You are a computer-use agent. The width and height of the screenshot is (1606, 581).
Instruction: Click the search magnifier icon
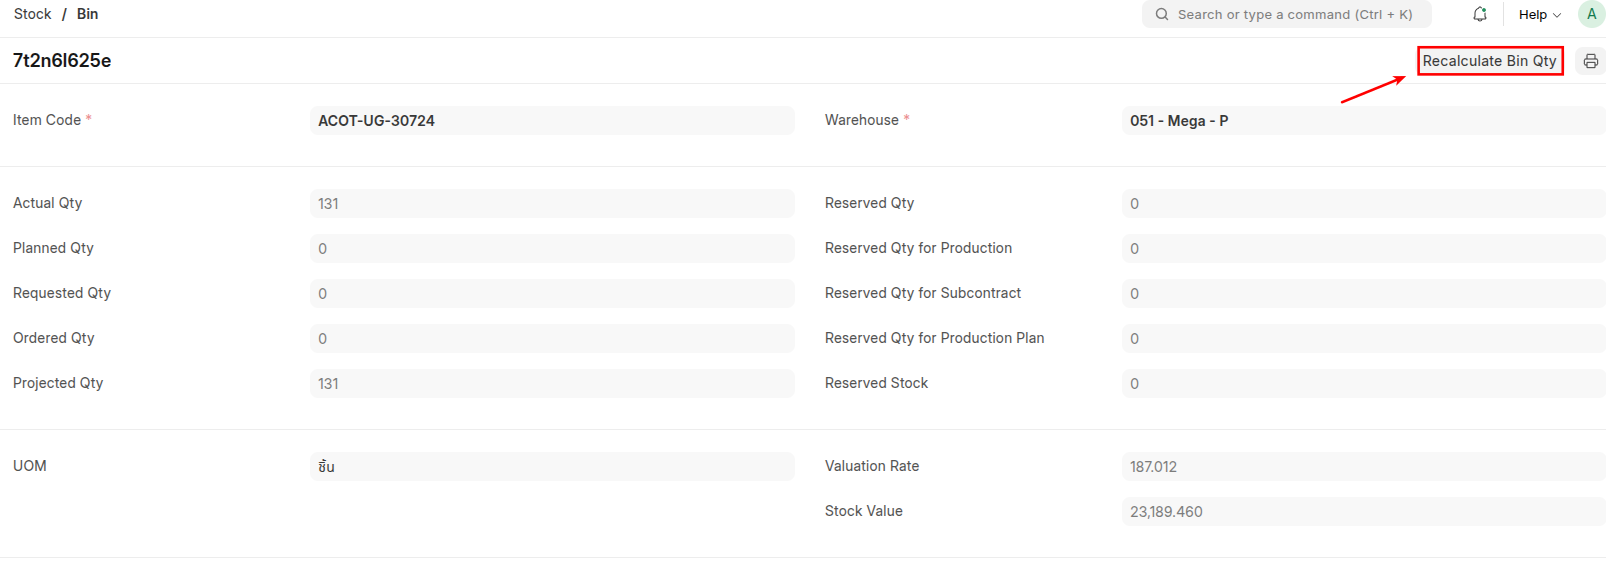[1161, 14]
